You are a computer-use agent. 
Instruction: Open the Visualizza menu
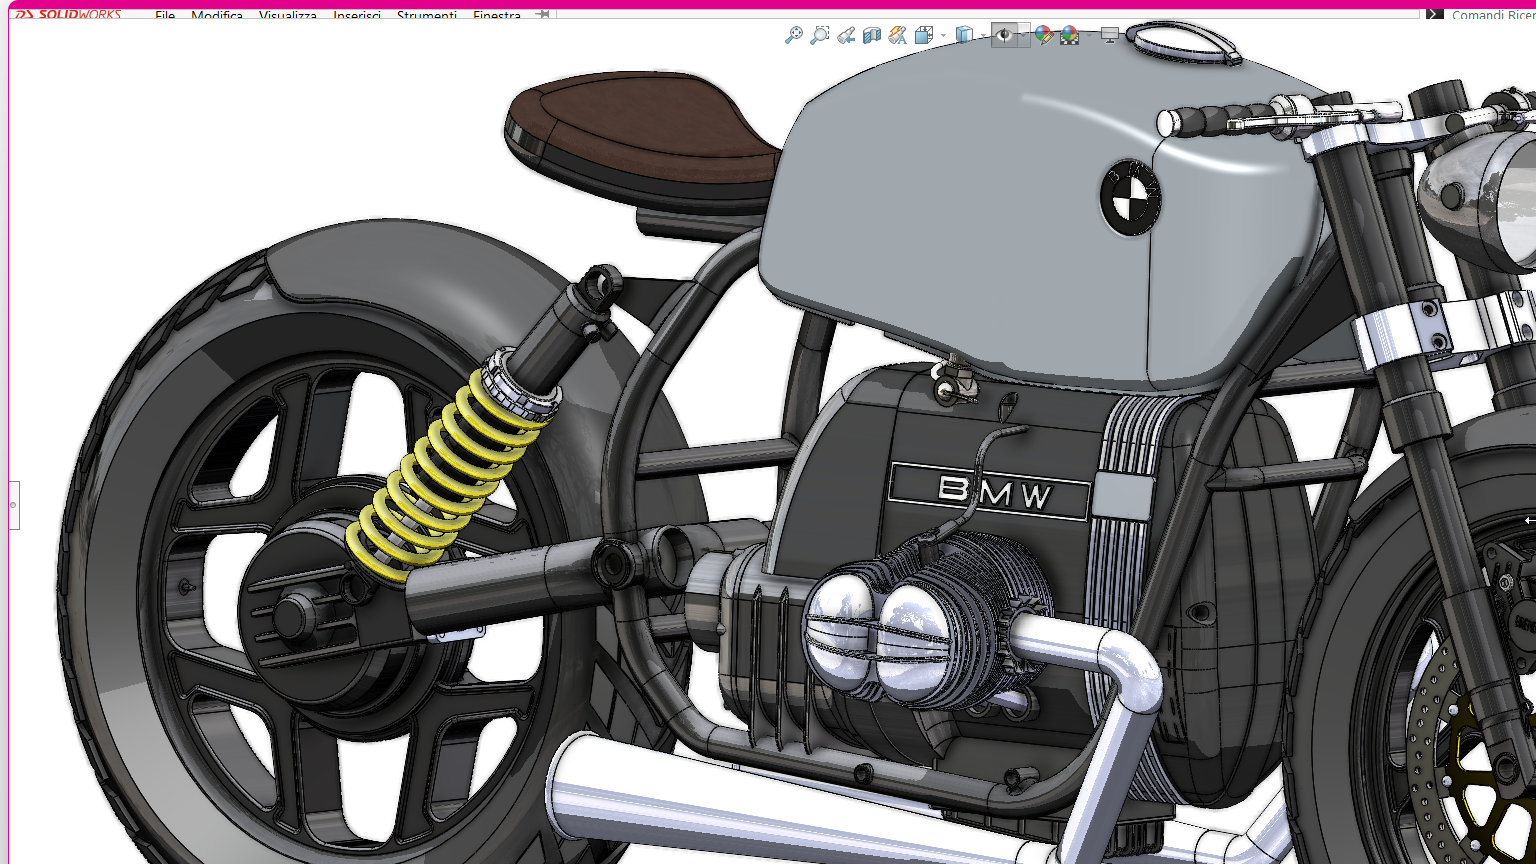(x=288, y=15)
